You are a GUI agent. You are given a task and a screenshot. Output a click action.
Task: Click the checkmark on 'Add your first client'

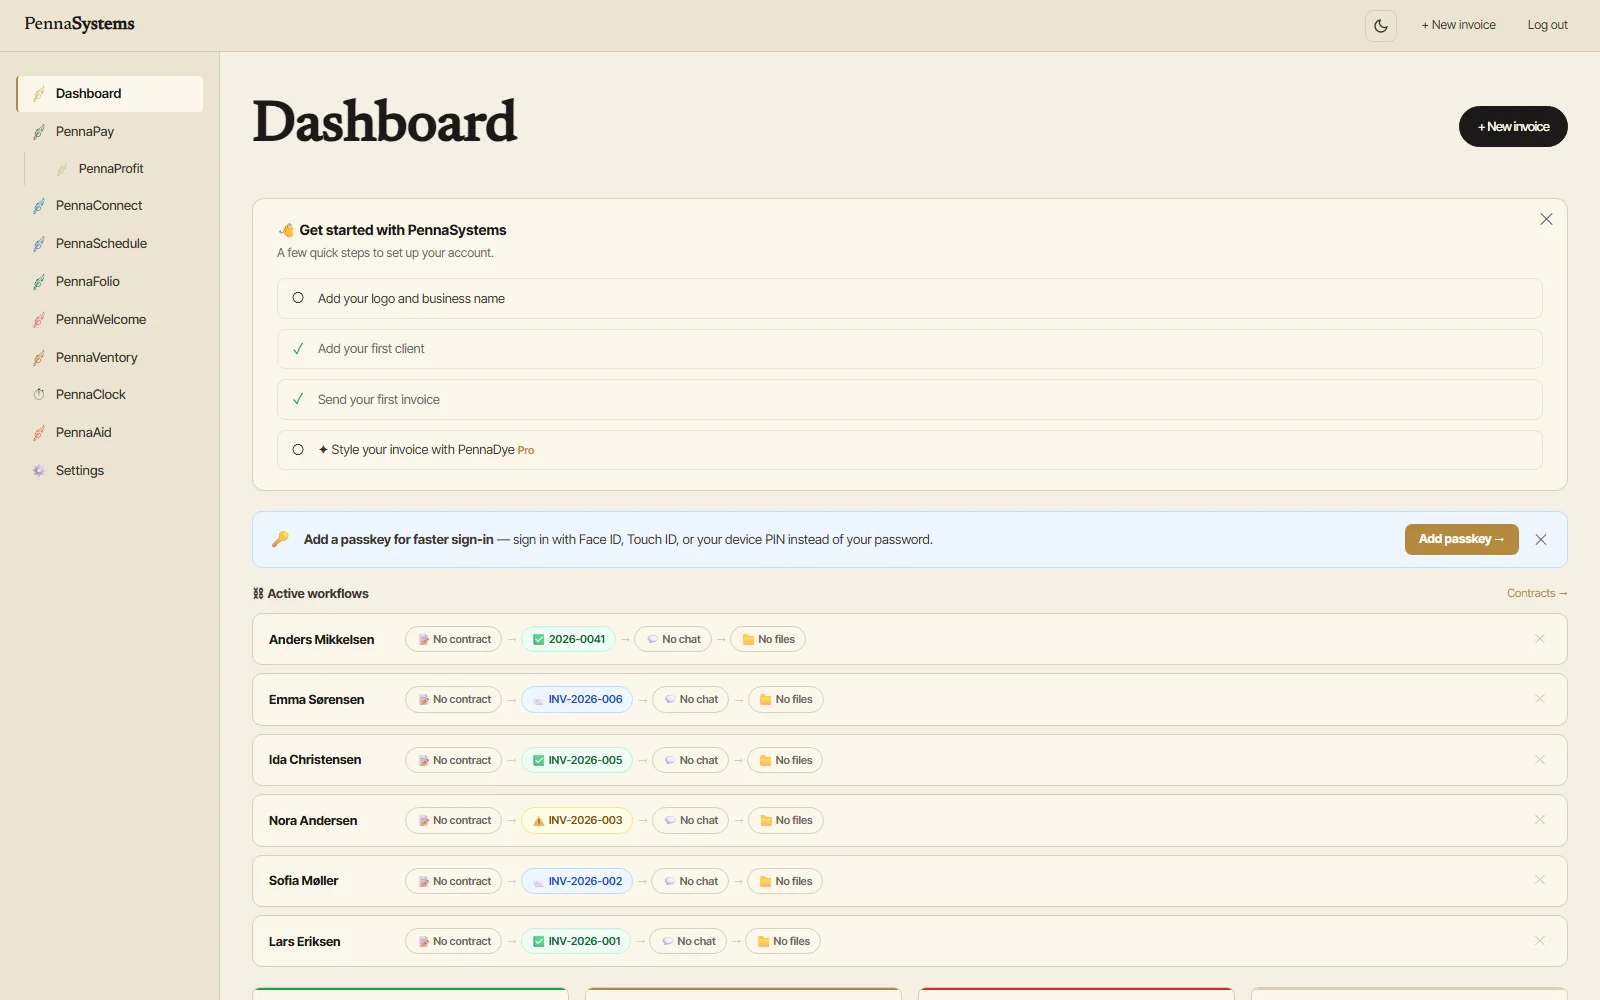[298, 349]
